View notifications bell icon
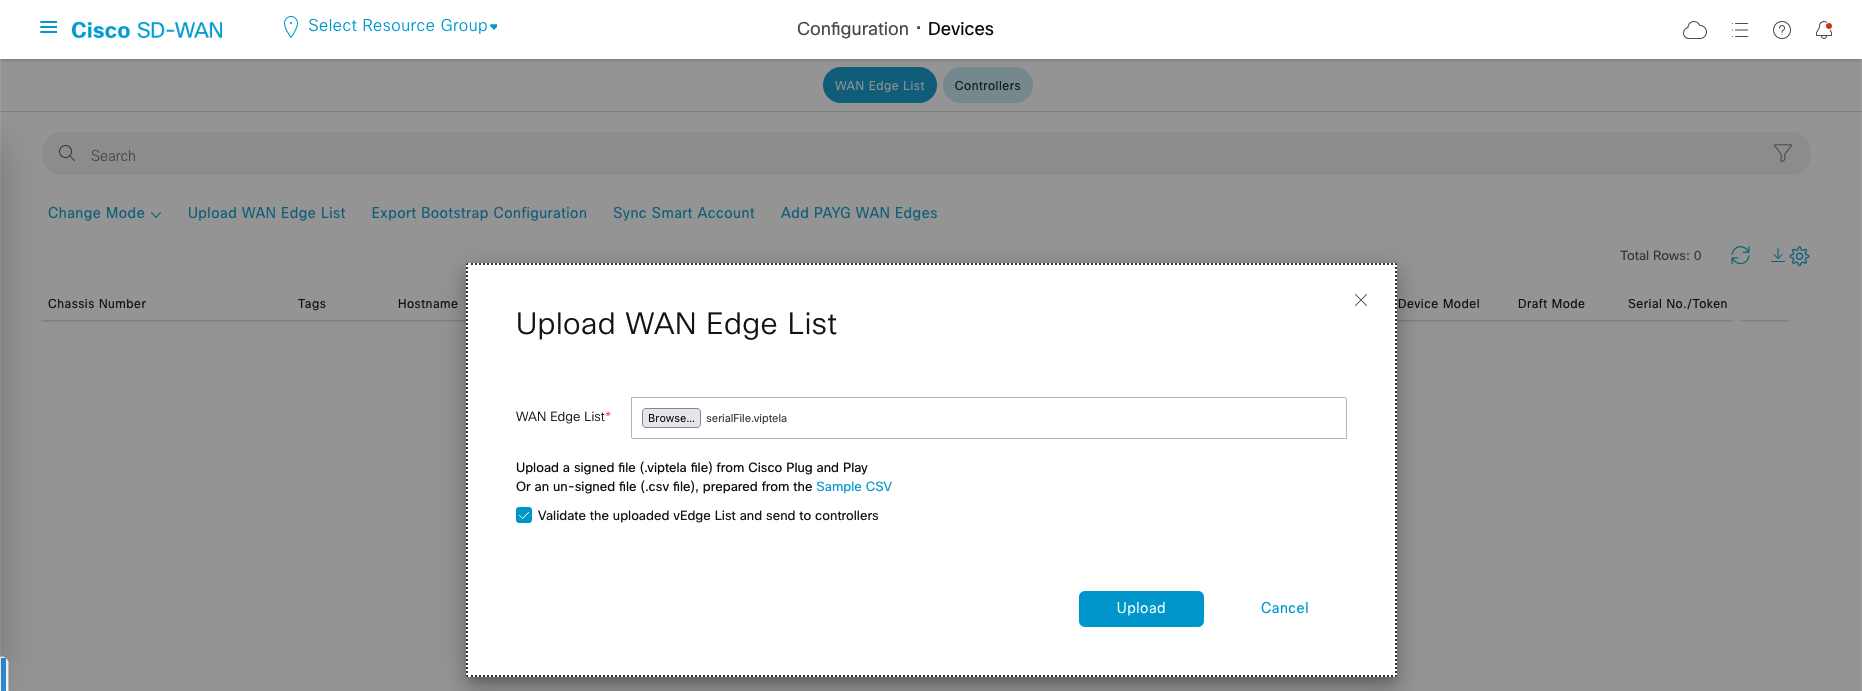The height and width of the screenshot is (691, 1862). point(1824,30)
